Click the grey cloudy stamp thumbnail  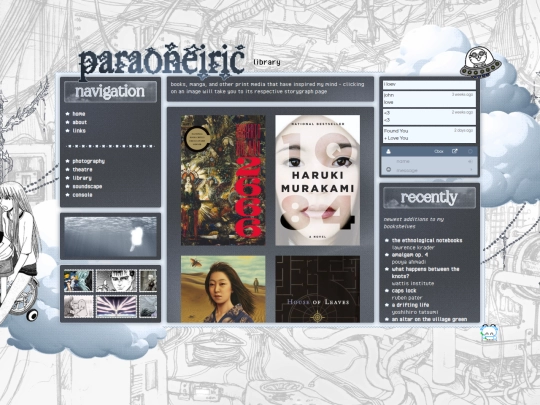tap(148, 307)
